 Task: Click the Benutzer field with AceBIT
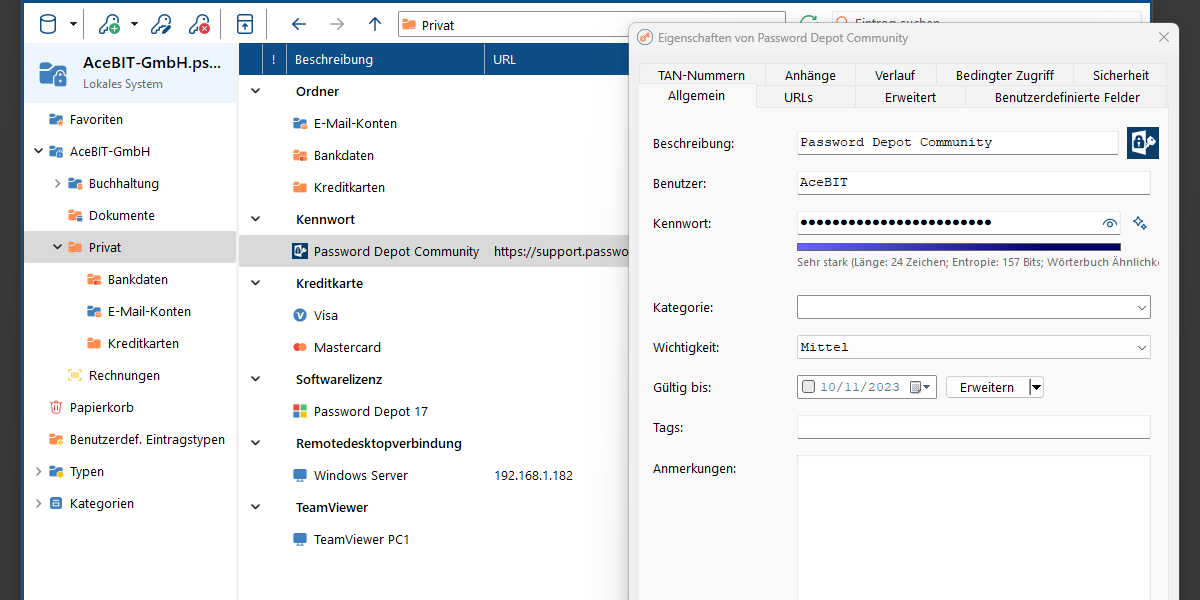point(973,182)
